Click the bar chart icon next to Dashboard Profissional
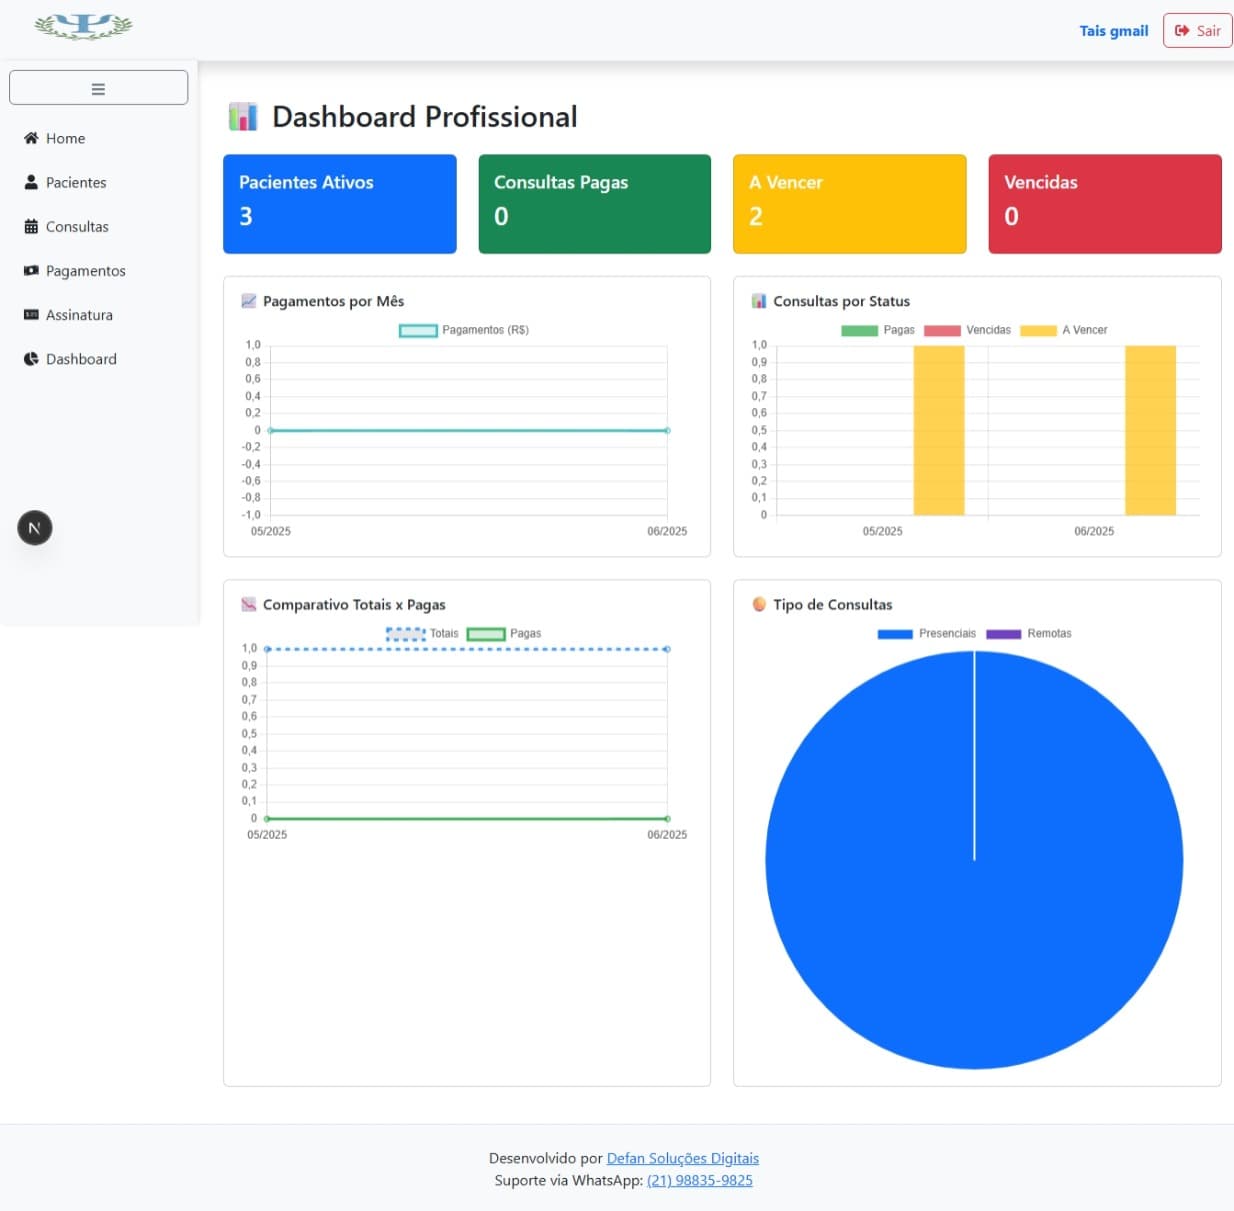1234x1211 pixels. tap(241, 117)
